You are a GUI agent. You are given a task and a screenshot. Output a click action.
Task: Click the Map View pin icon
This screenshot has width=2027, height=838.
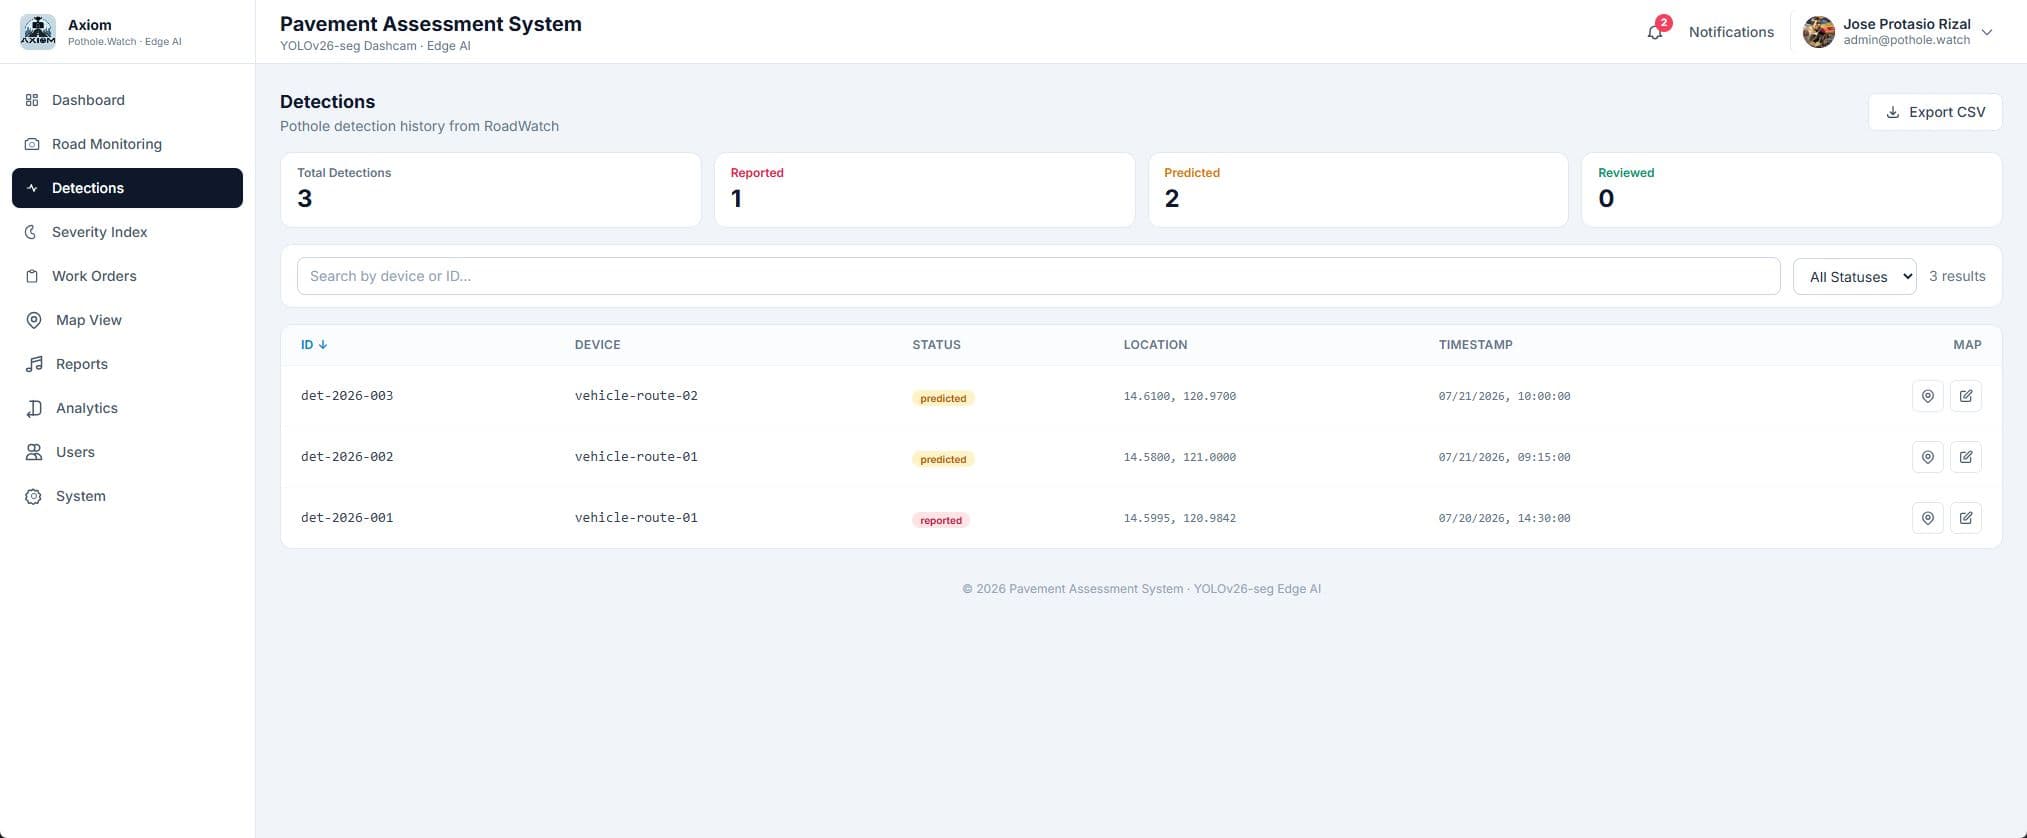tap(34, 320)
